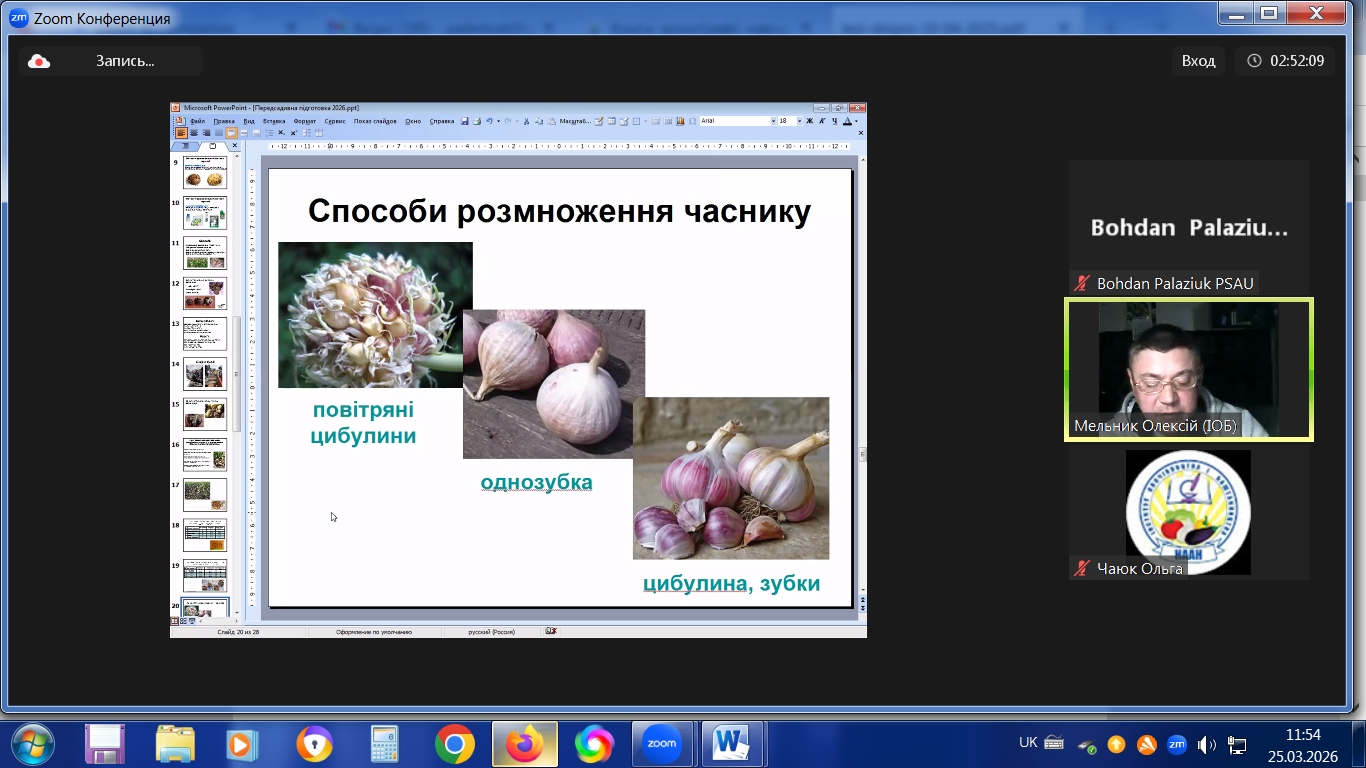The height and width of the screenshot is (768, 1366).
Task: Open the Показ слайдов menu
Action: [375, 121]
